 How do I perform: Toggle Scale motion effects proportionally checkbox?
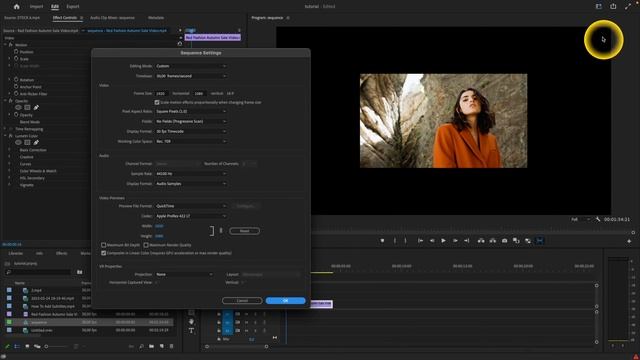tap(157, 102)
